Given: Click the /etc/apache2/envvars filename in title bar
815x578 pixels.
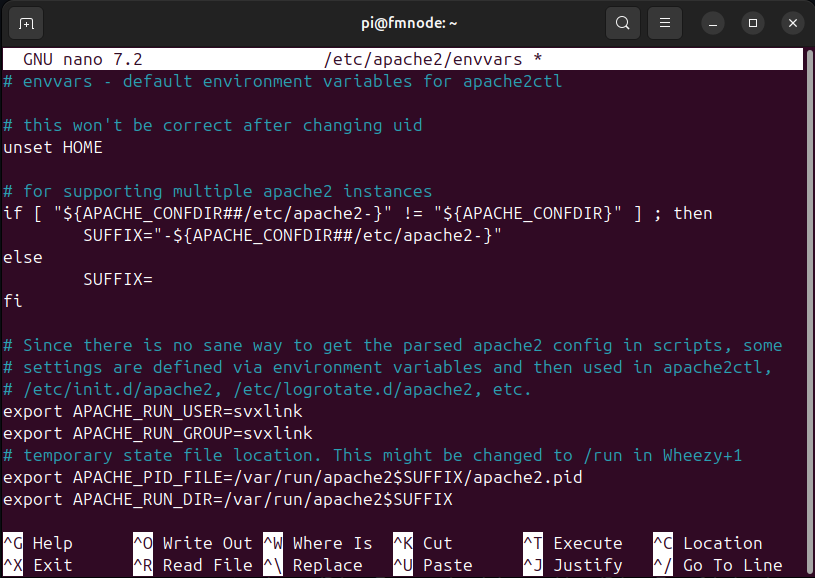Looking at the screenshot, I should [x=427, y=59].
